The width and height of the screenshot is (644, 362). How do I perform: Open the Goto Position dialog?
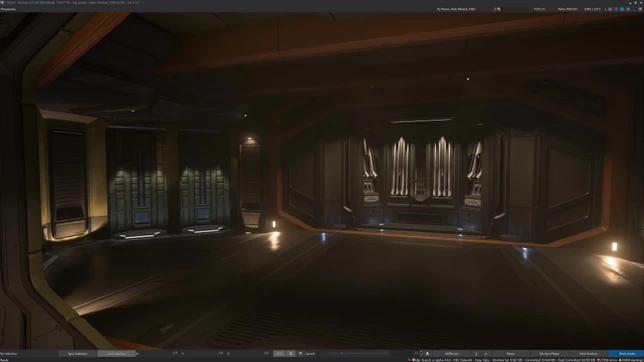point(588,353)
